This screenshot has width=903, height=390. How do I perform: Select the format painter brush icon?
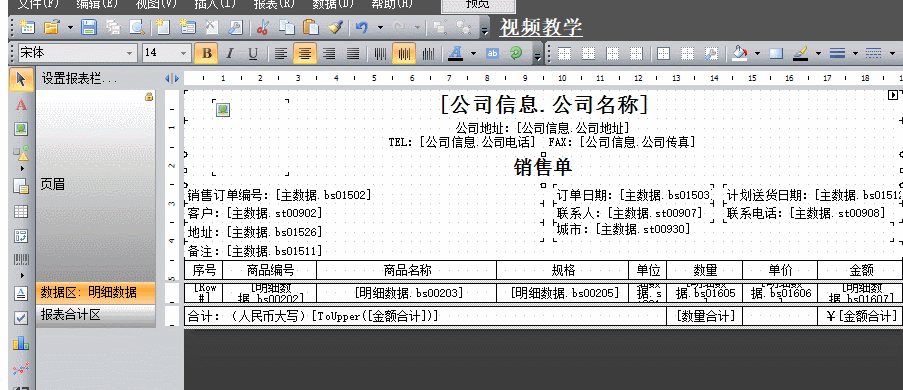coord(336,26)
